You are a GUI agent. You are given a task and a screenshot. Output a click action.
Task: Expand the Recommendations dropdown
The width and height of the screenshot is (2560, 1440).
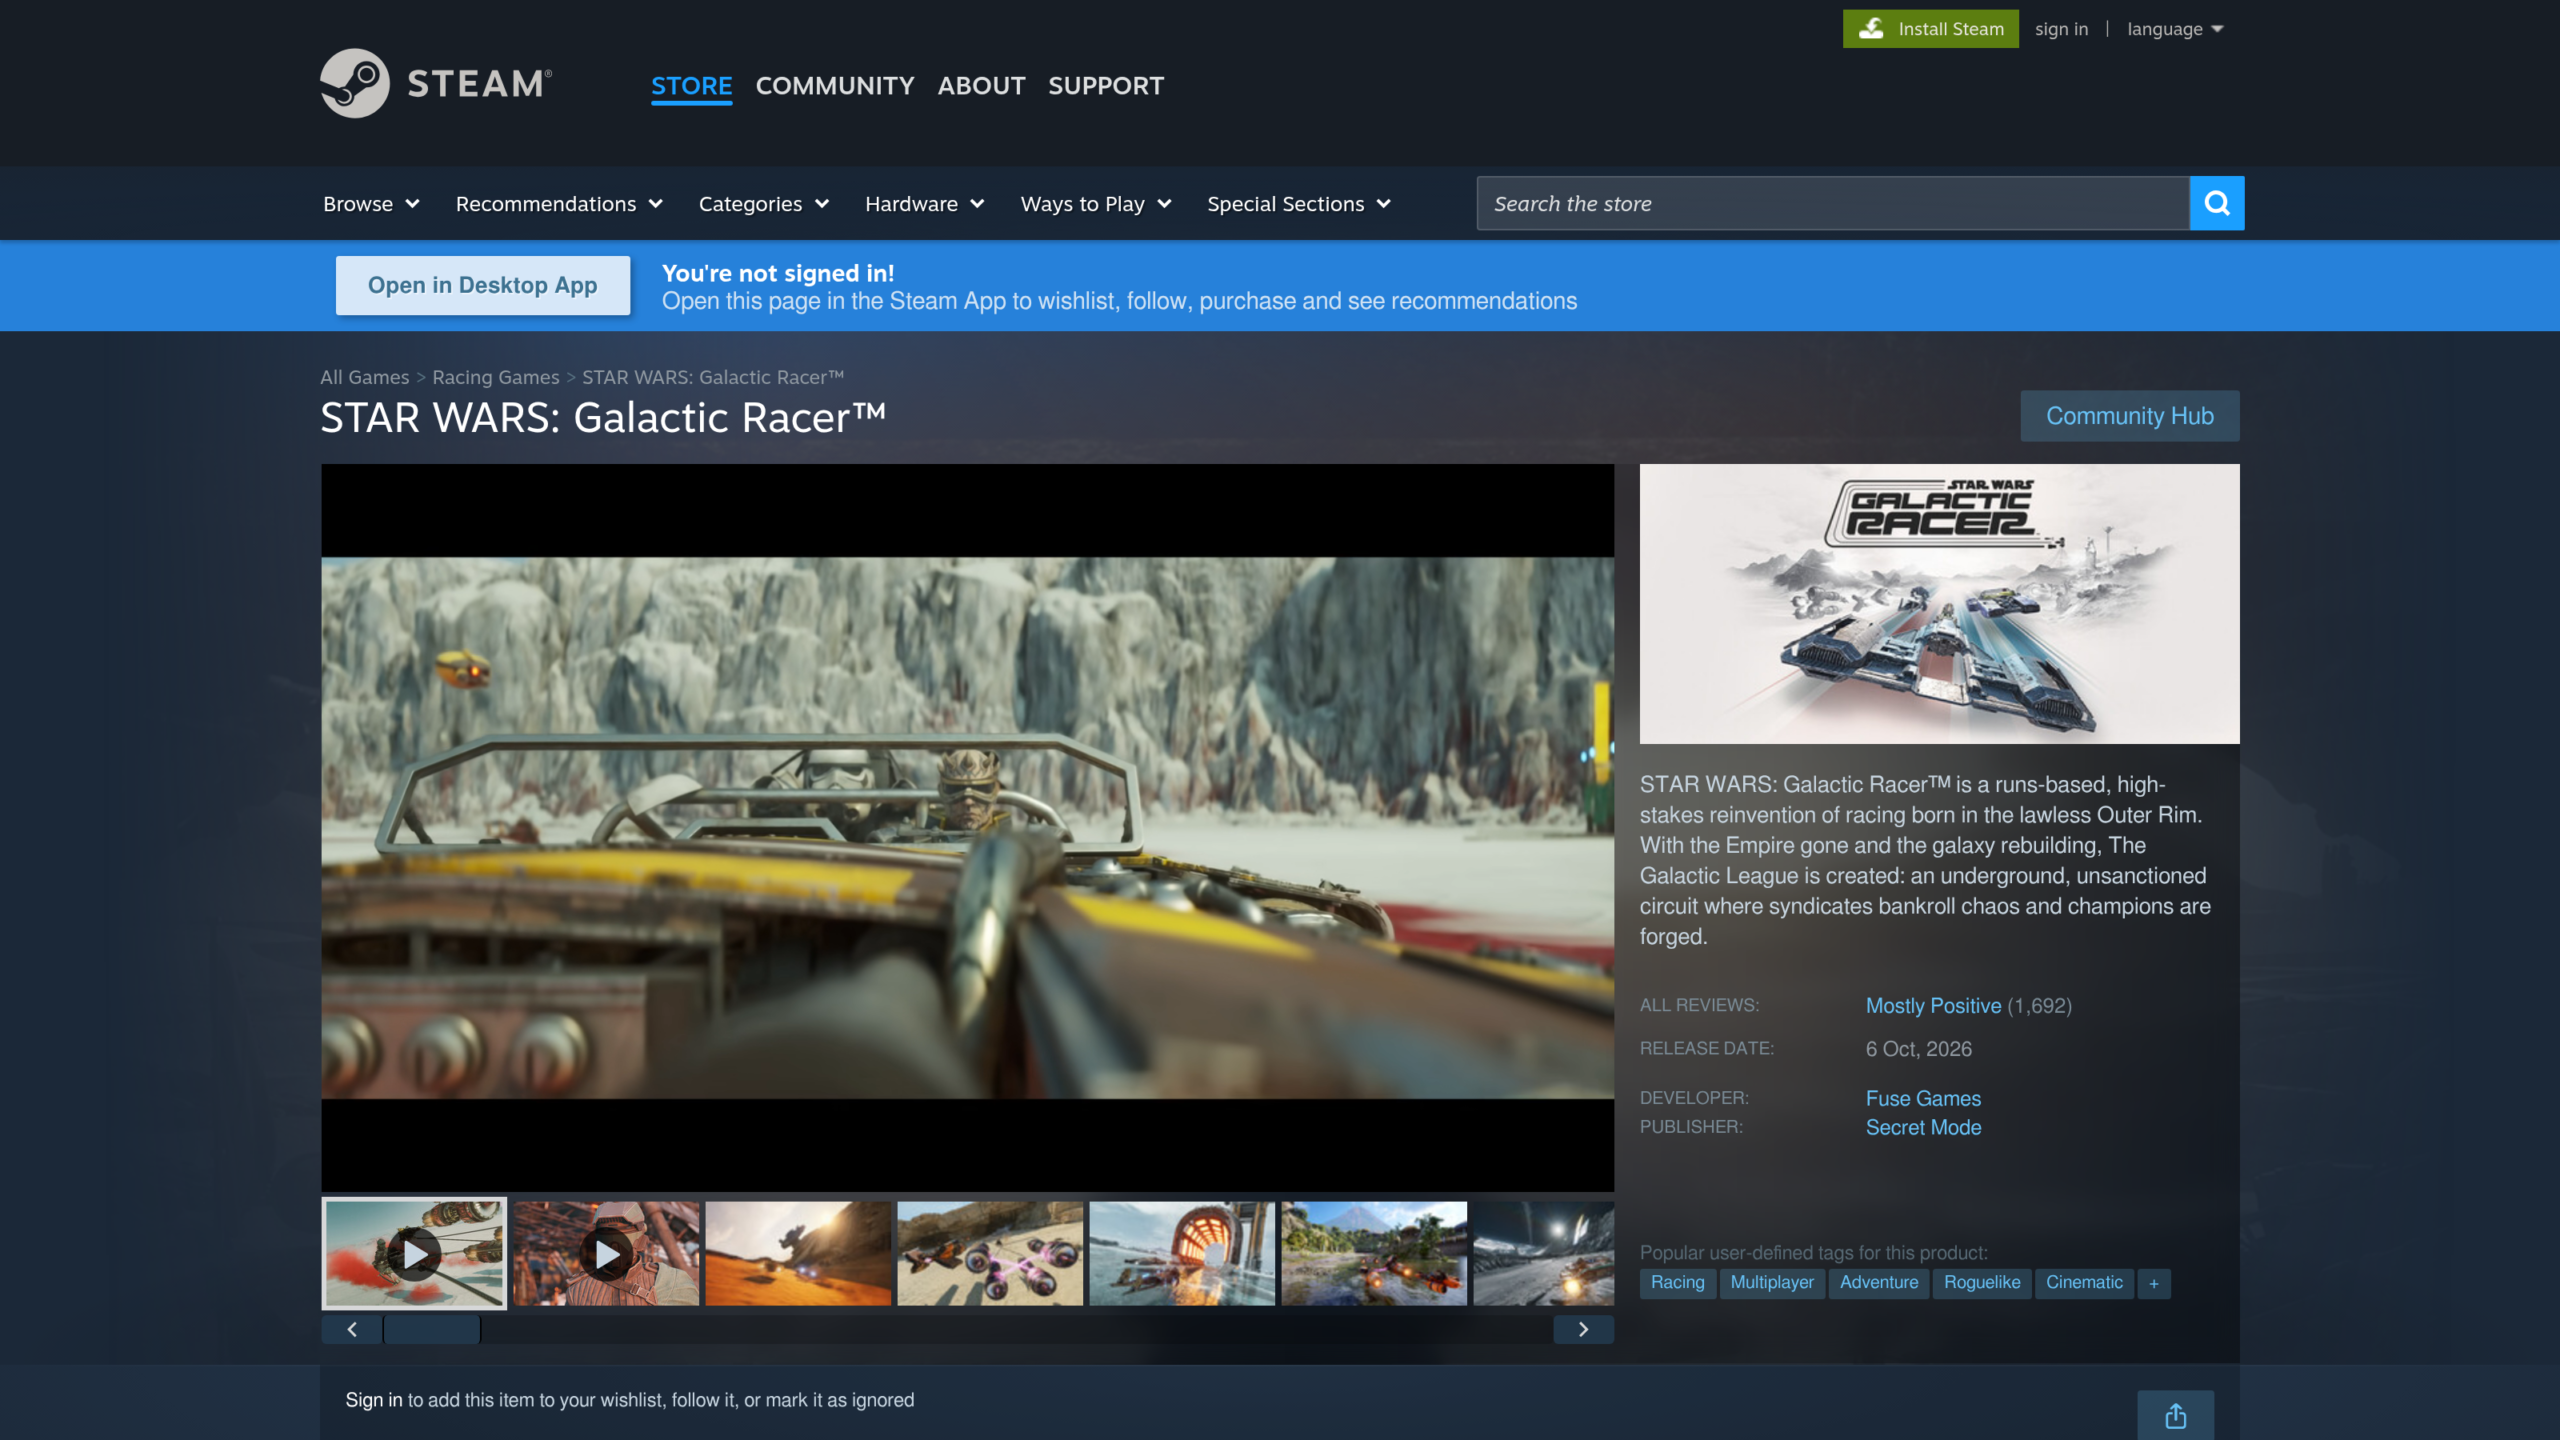tap(559, 204)
